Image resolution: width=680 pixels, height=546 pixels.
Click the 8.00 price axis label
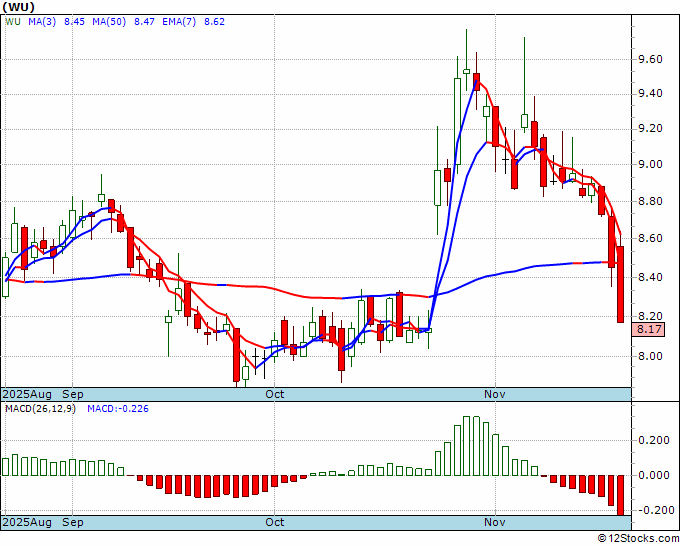click(650, 356)
